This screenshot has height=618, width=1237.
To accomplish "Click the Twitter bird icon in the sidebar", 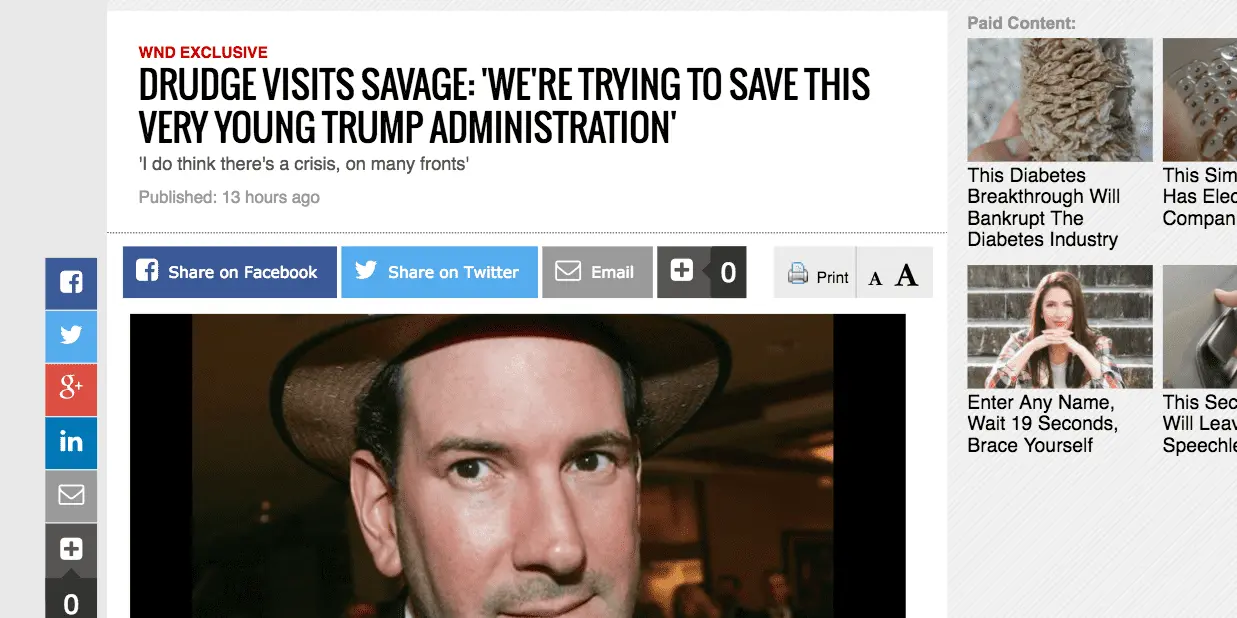I will click(71, 336).
